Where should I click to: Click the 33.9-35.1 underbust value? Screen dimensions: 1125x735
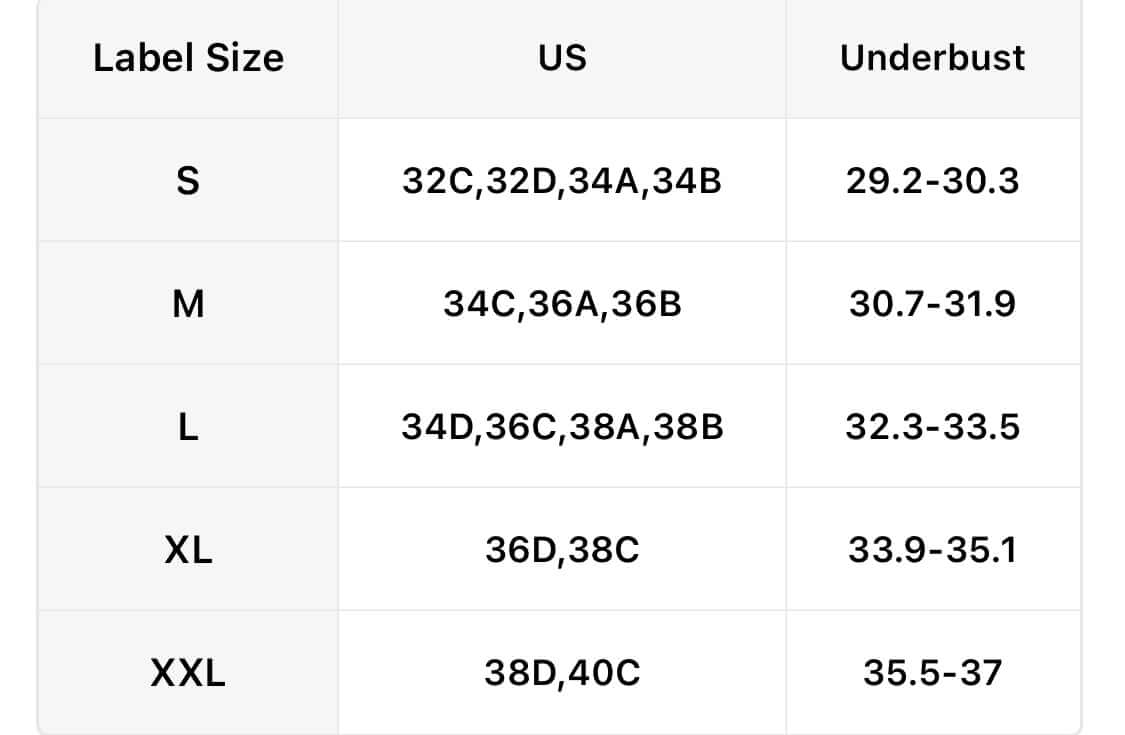point(932,550)
